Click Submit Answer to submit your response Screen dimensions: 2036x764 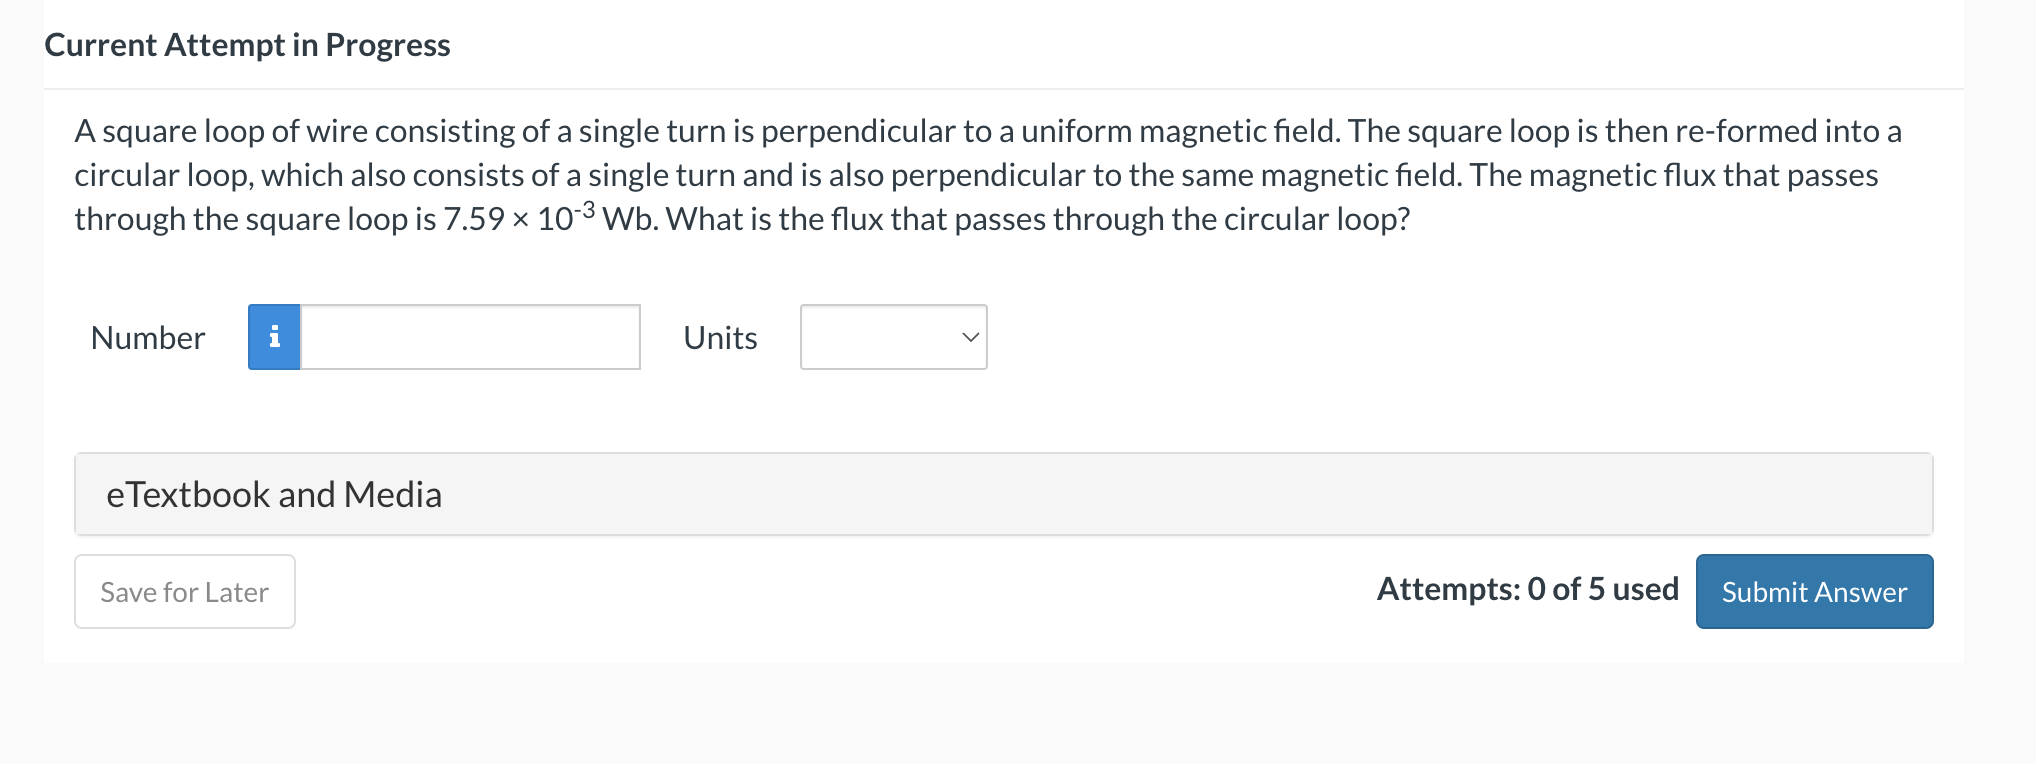[1813, 591]
